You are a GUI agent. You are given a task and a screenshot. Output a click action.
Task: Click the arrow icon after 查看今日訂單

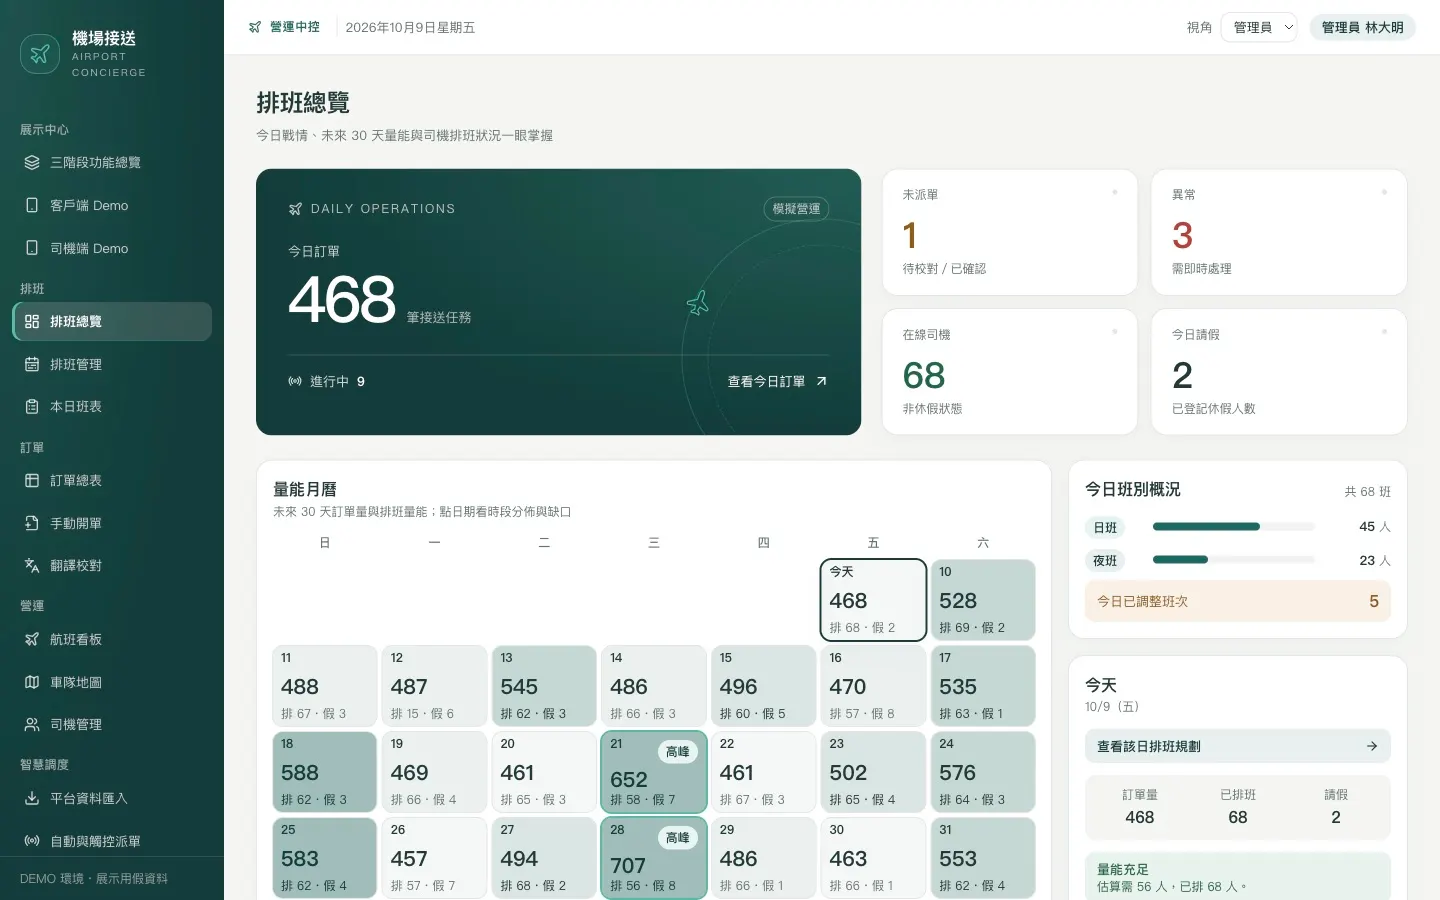pos(822,381)
